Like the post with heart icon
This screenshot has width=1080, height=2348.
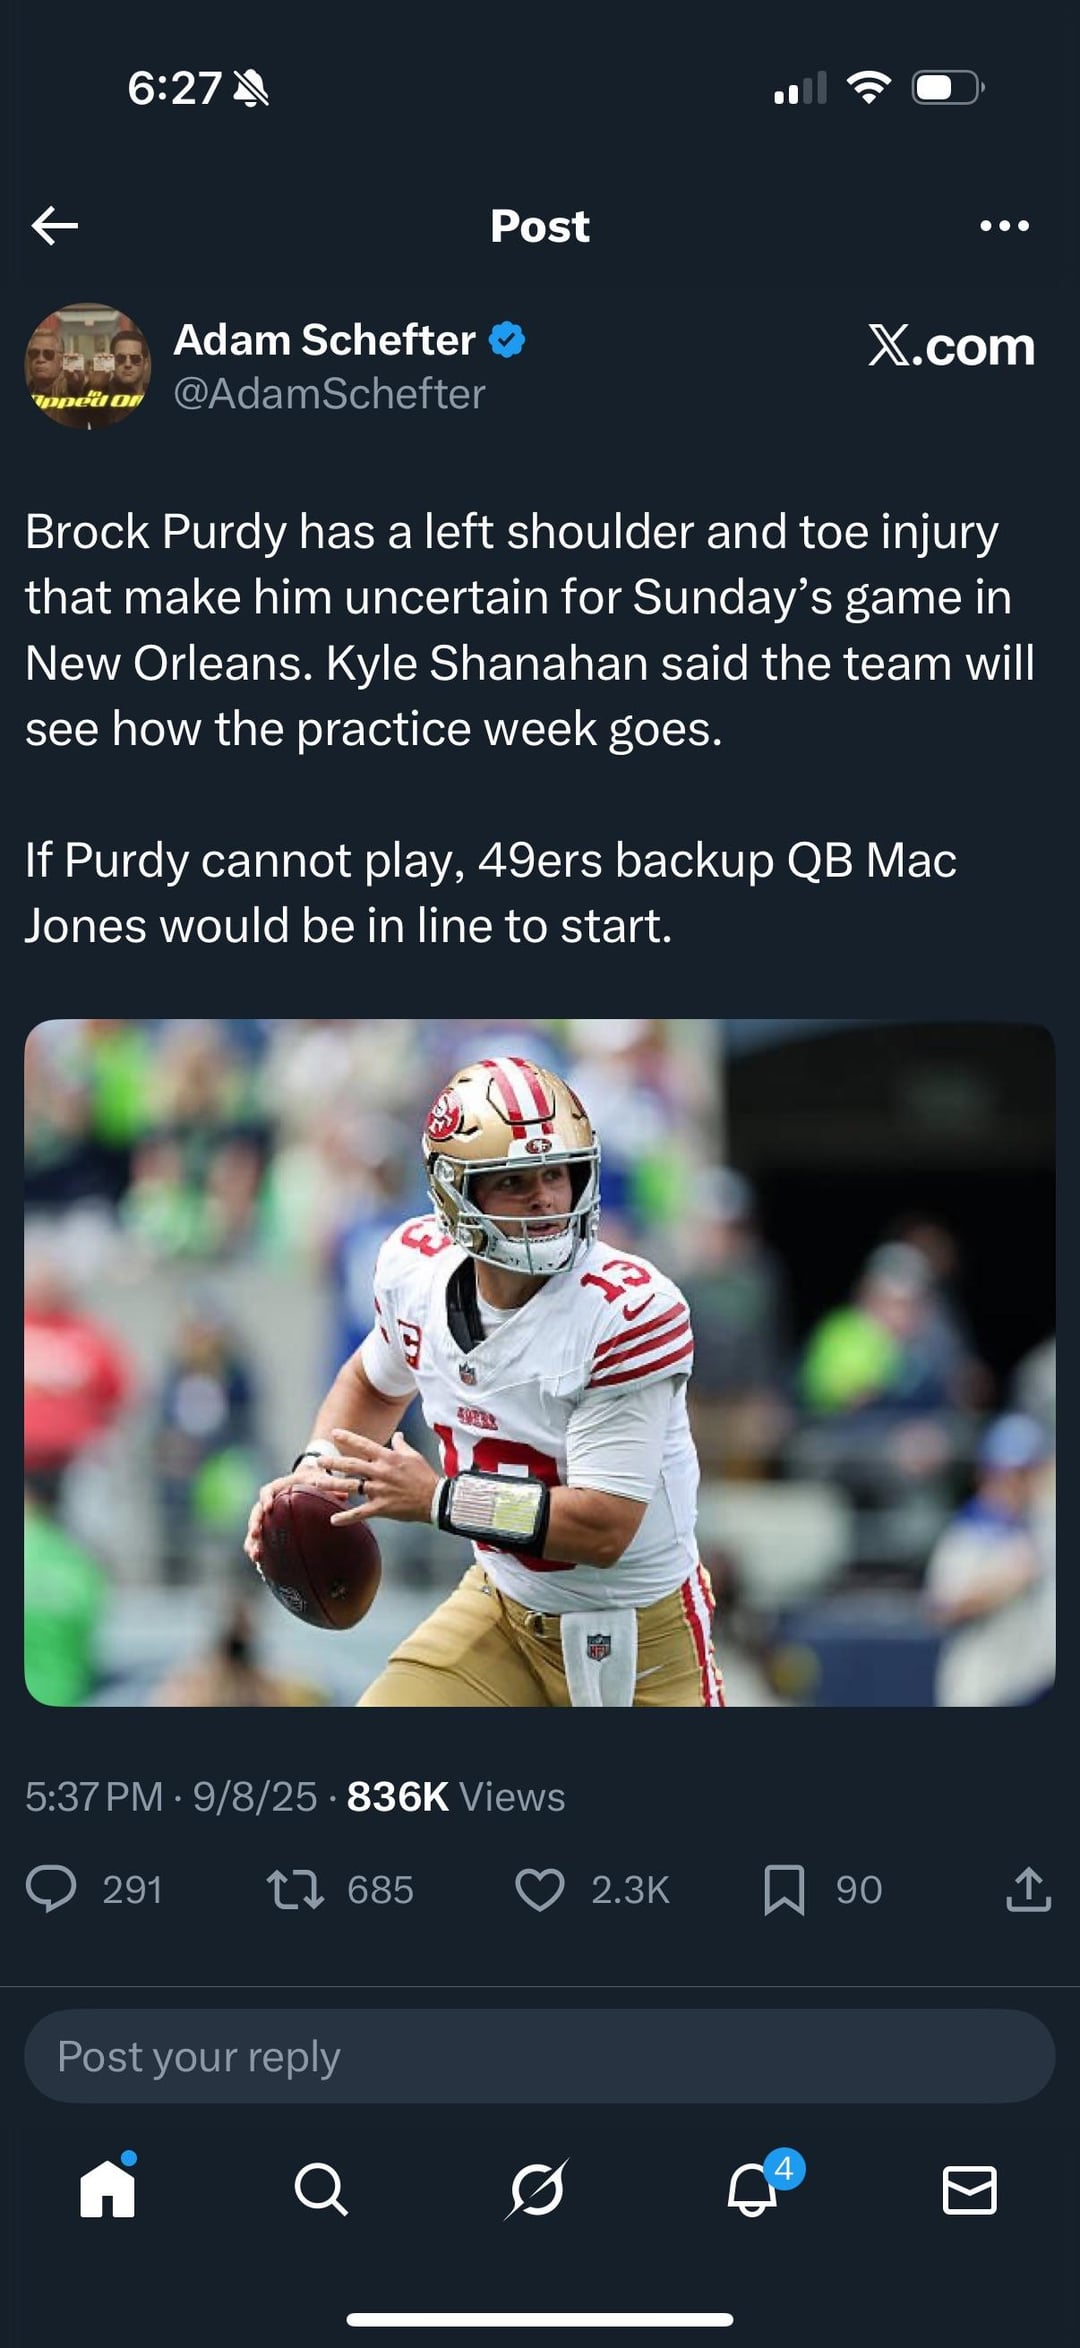click(540, 1890)
